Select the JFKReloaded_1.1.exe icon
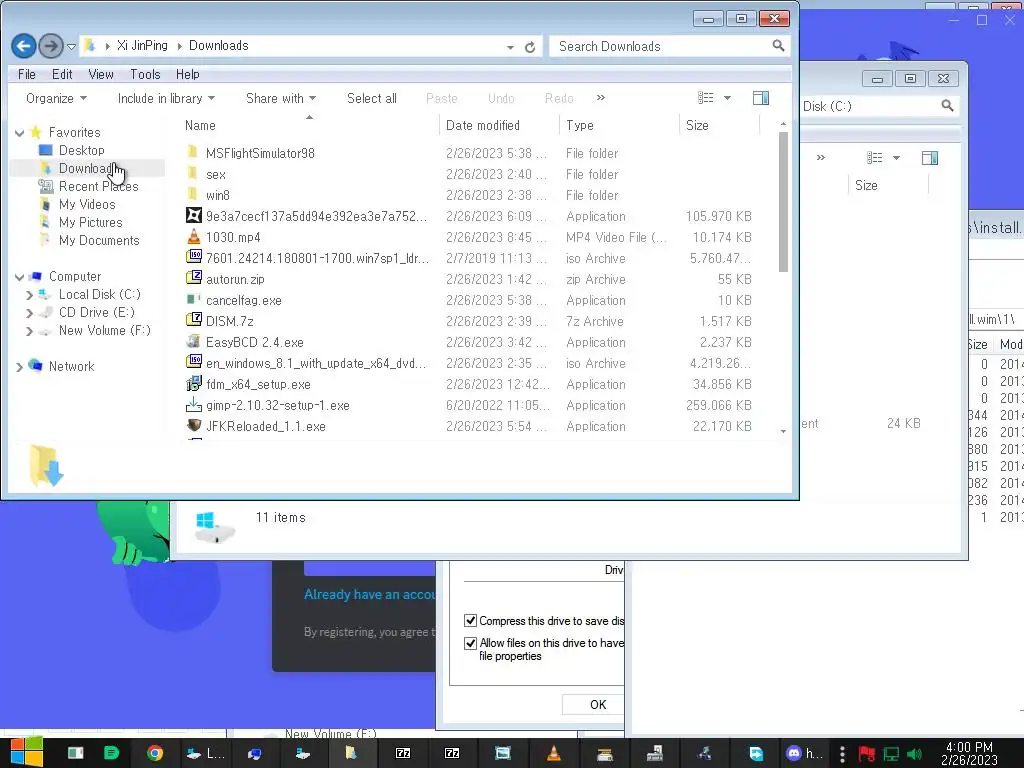Viewport: 1024px width, 768px height. pos(193,425)
